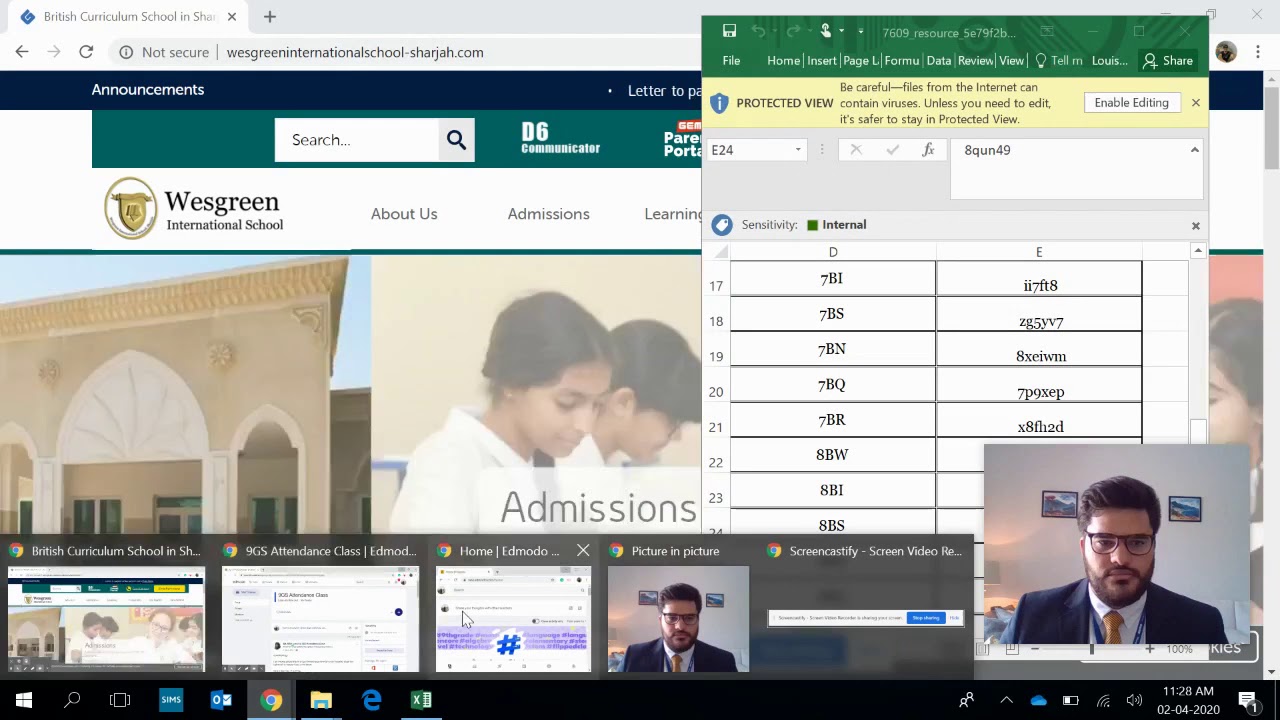Select cell containing 7BI
1280x720 pixels.
(832, 279)
